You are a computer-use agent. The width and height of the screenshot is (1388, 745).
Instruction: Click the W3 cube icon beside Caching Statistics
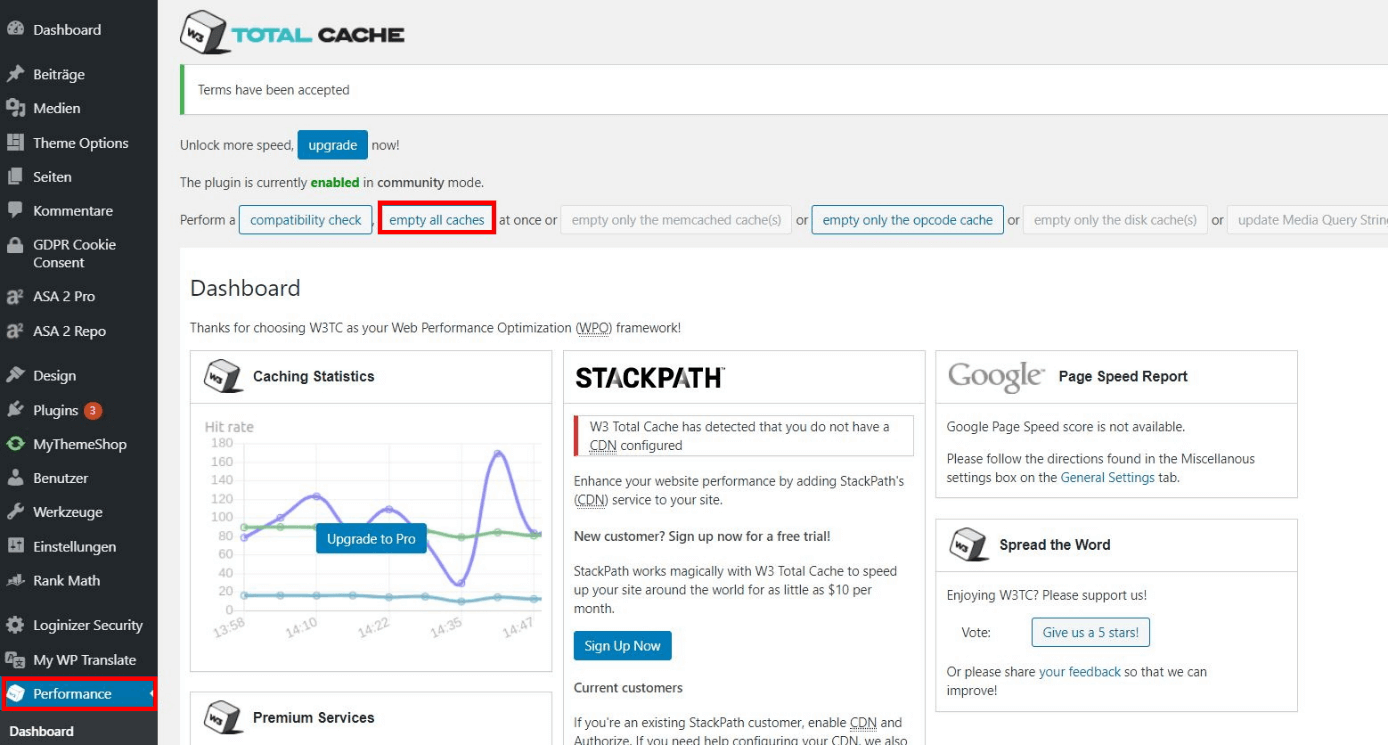coord(223,376)
